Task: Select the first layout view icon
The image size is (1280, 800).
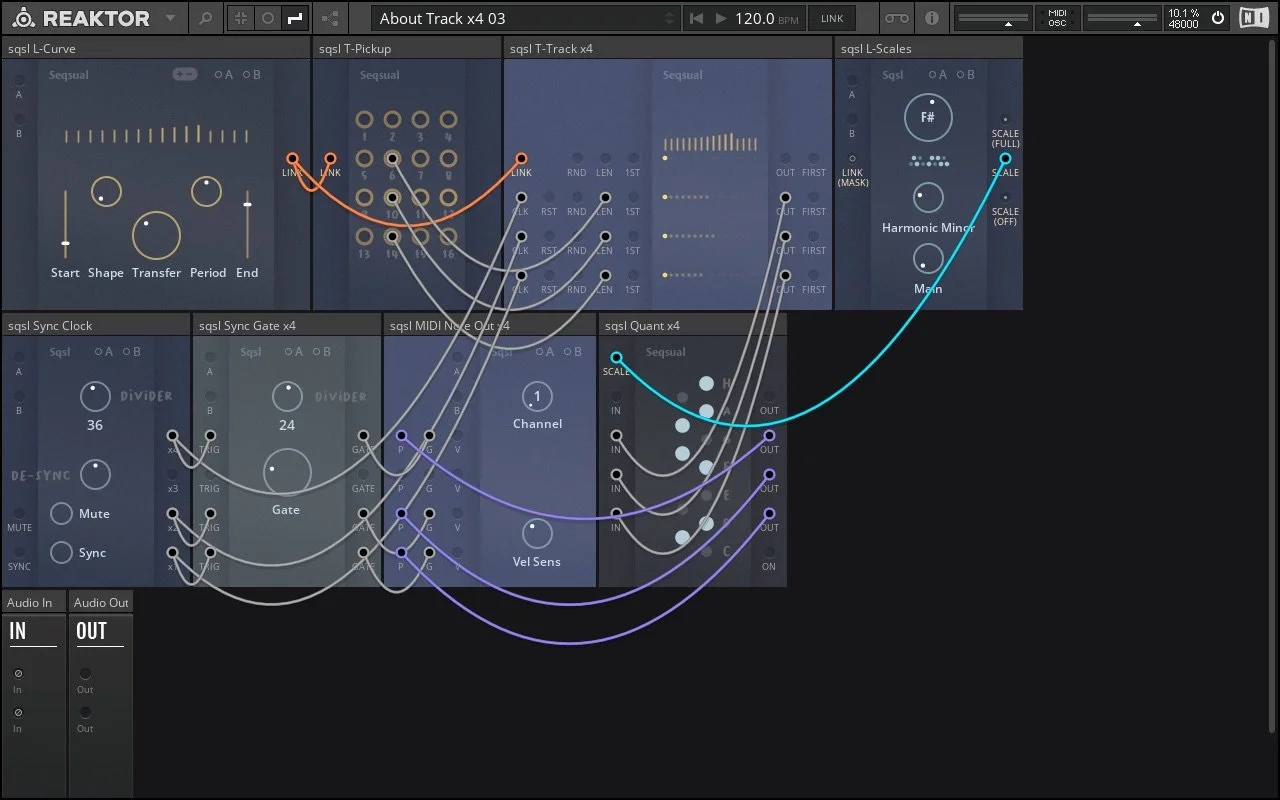Action: [x=241, y=18]
